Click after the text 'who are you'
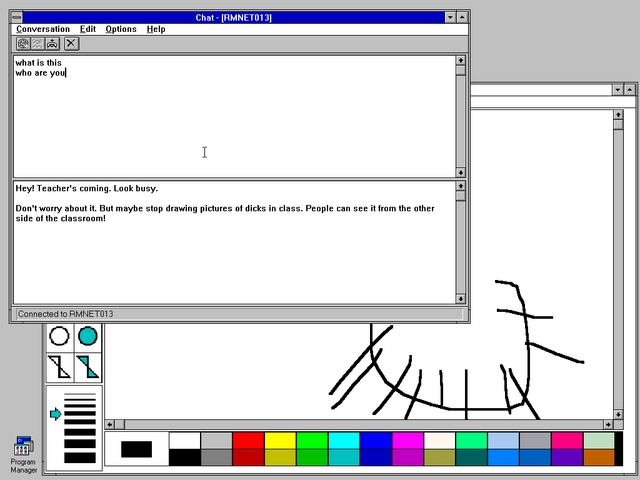Viewport: 640px width, 480px height. (67, 73)
